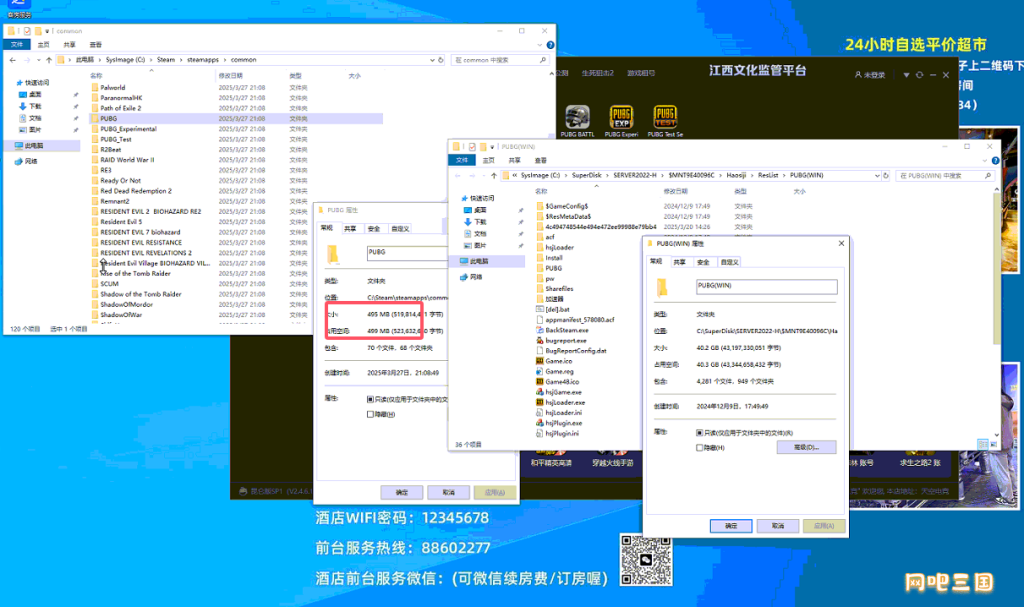The image size is (1024, 607).
Task: Open Help in the common Explorer window
Action: 551,45
